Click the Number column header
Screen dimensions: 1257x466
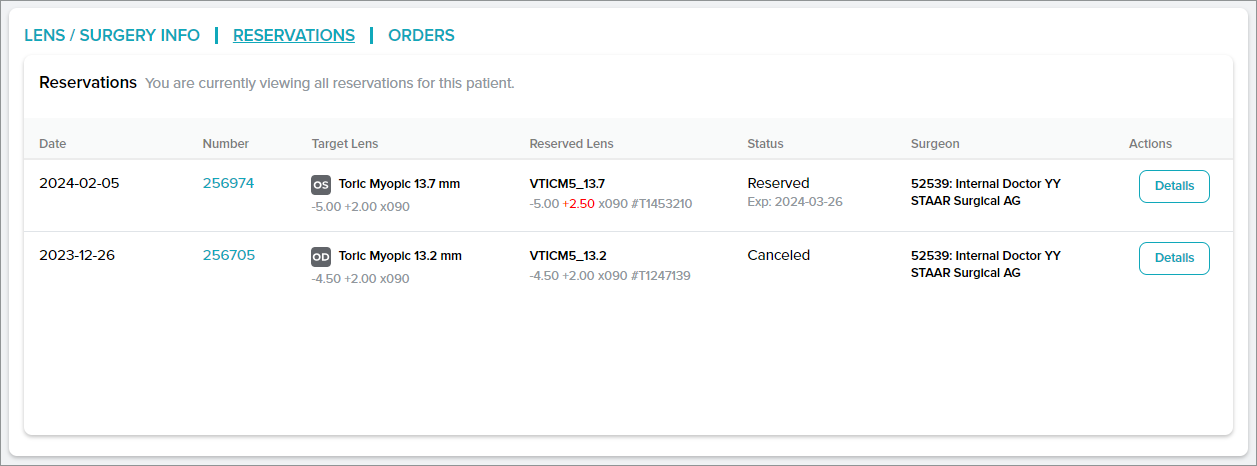click(225, 144)
